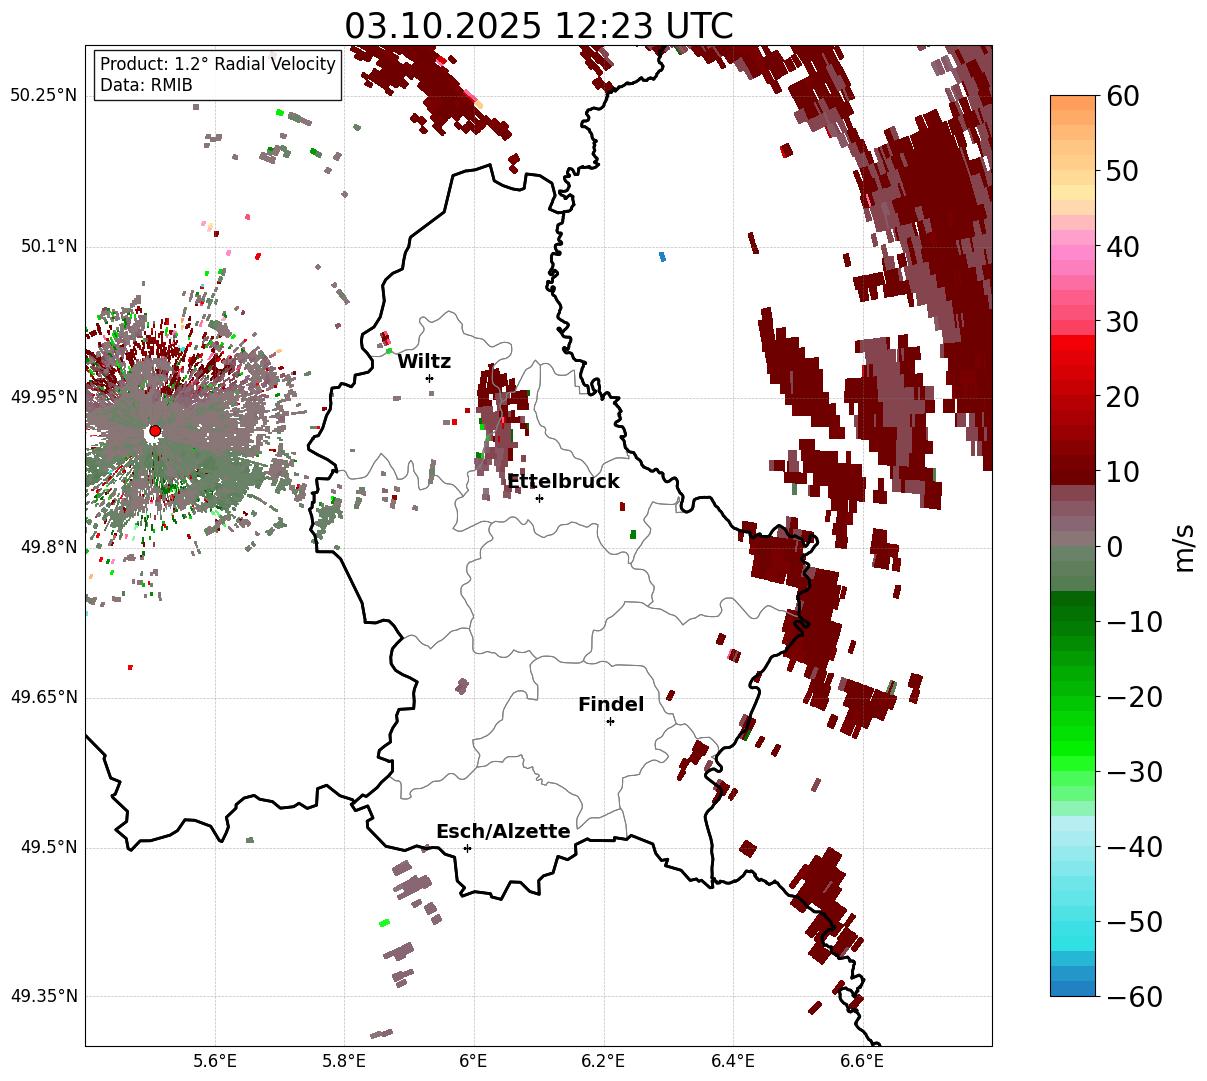Click the m/s colorbar unit label
This screenshot has width=1207, height=1081.
click(1184, 546)
